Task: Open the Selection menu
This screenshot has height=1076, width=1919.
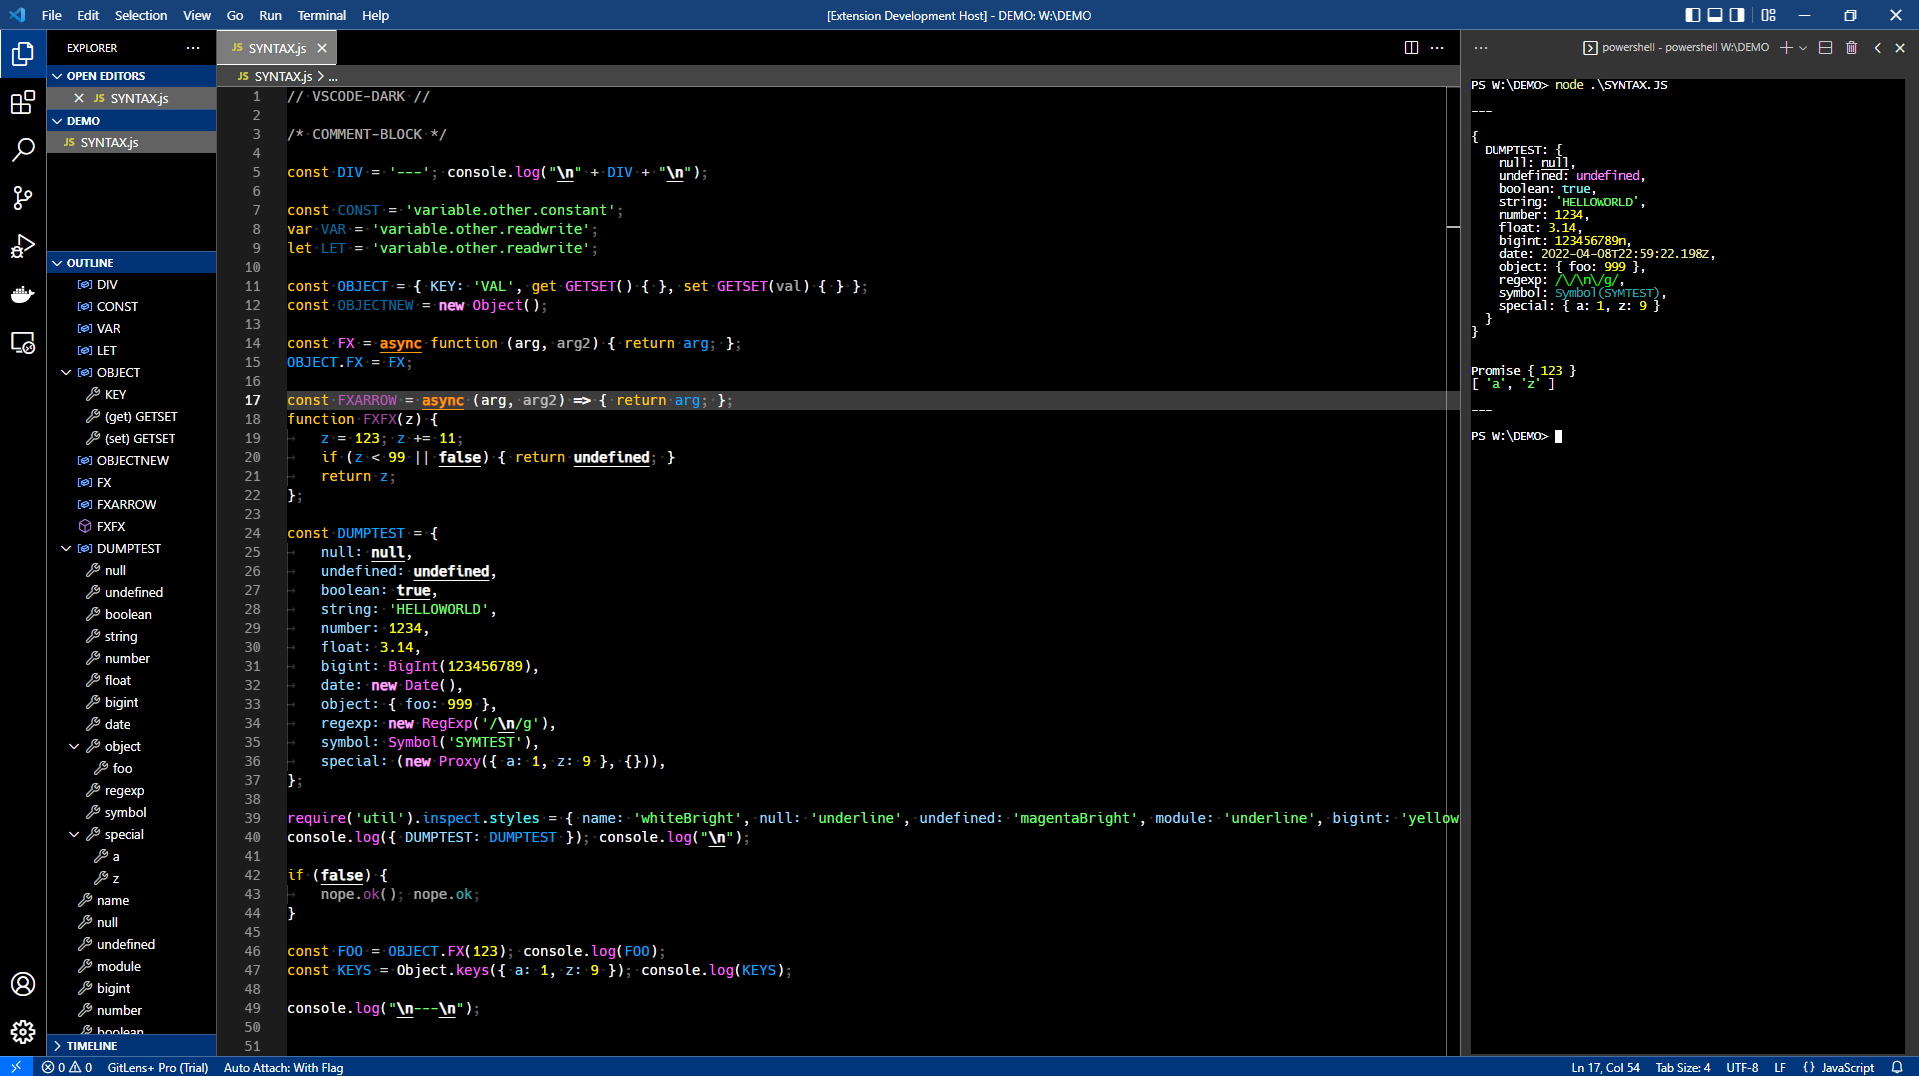Action: [x=141, y=15]
